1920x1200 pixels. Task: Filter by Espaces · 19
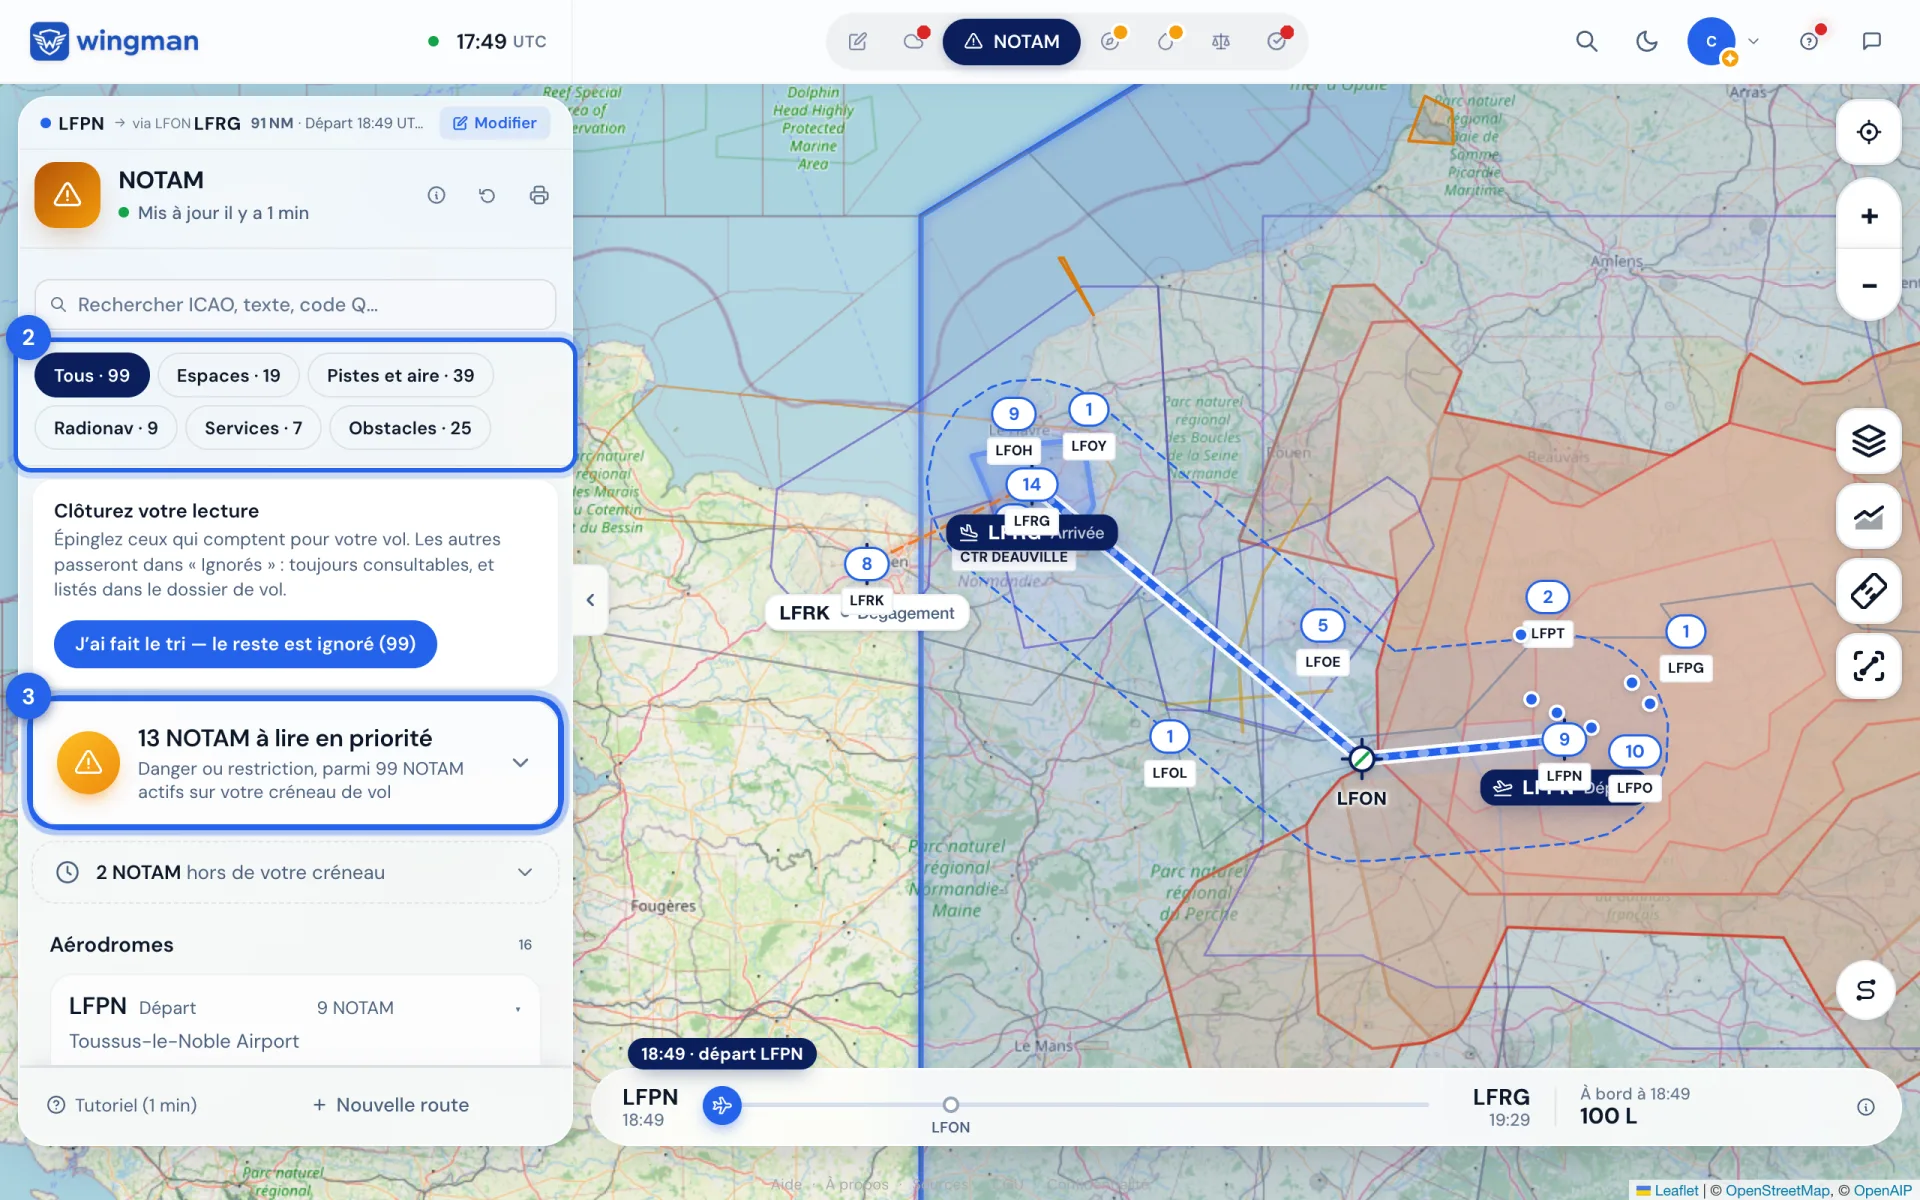coord(228,376)
